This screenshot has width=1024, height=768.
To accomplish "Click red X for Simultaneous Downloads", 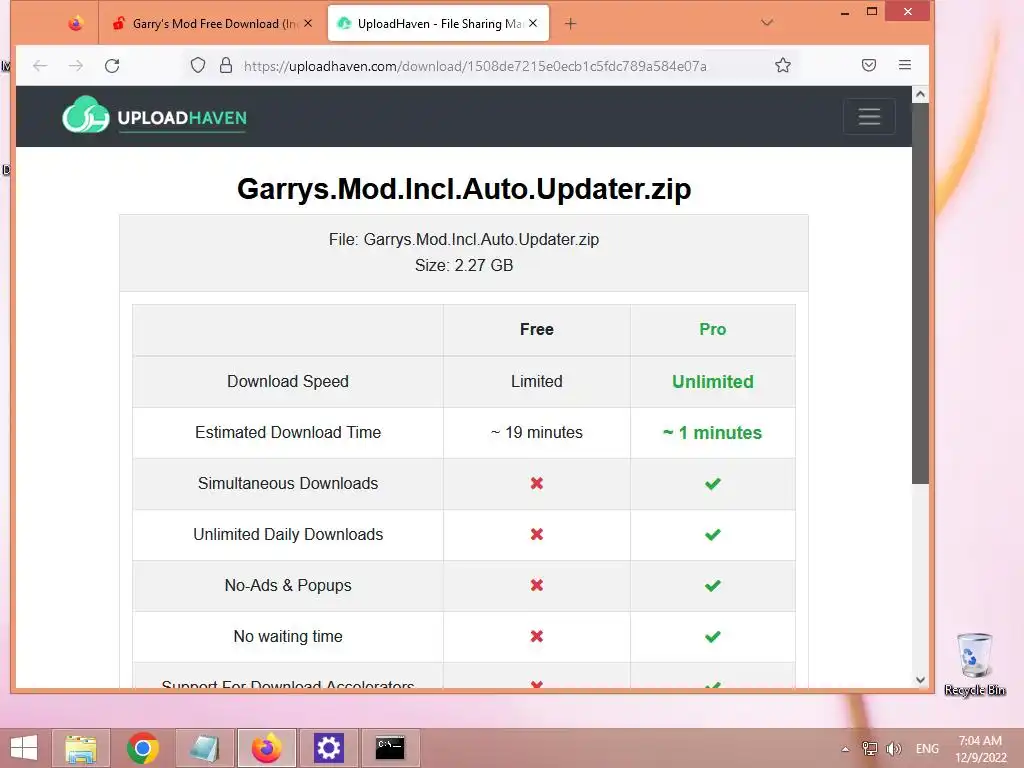I will click(537, 483).
